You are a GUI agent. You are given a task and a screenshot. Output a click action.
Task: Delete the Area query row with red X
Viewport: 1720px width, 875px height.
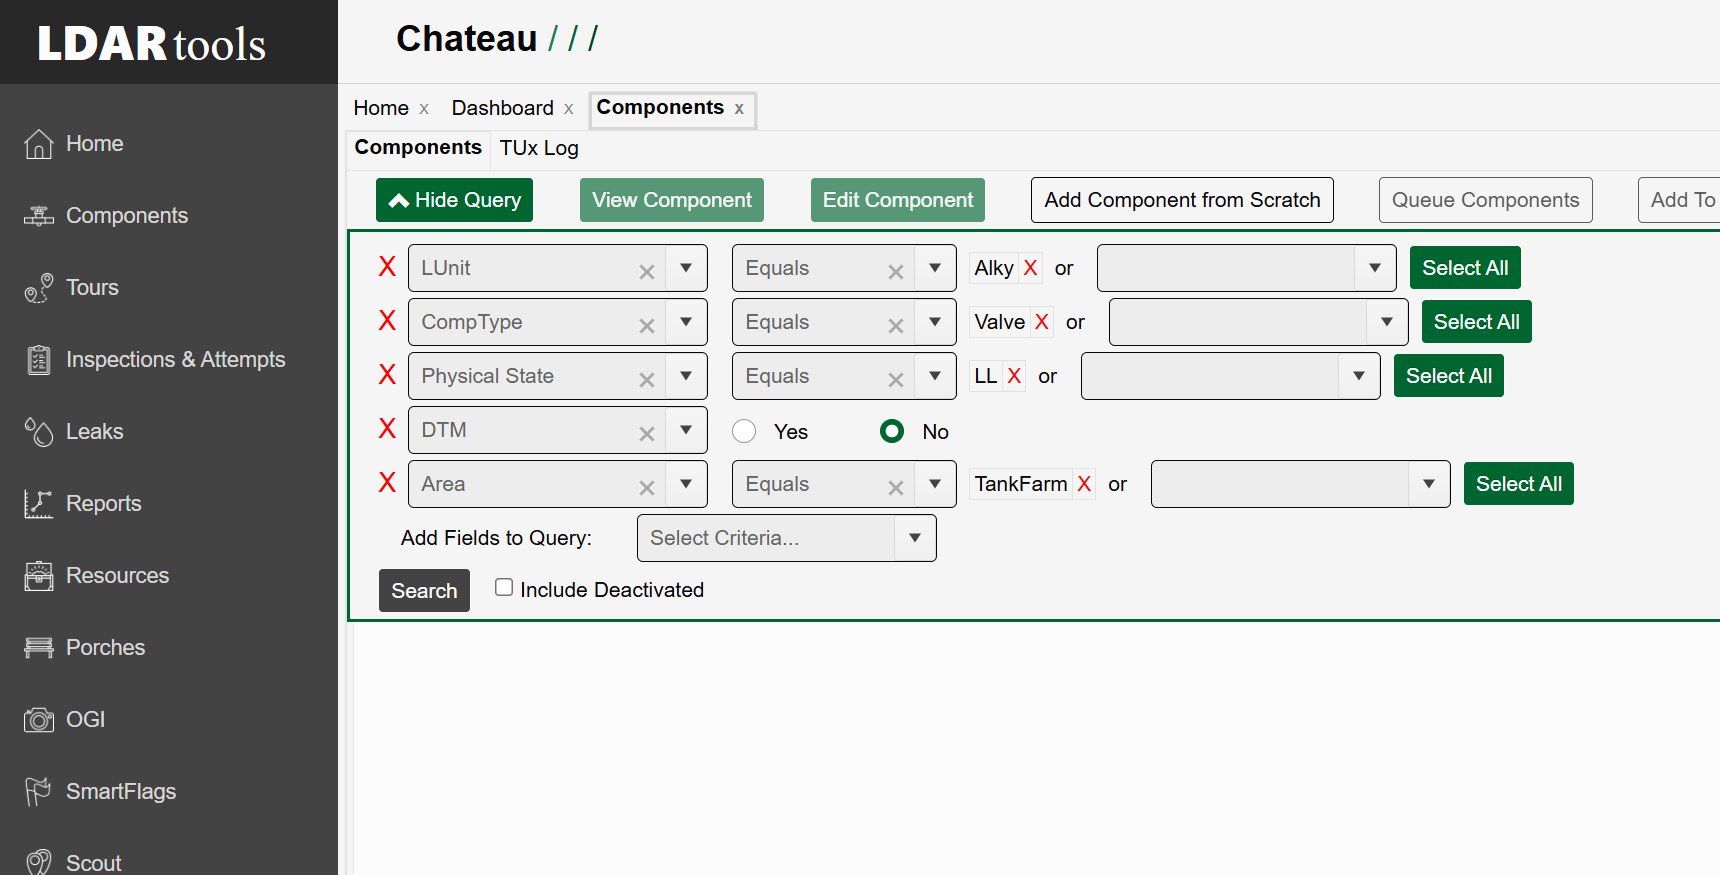pos(387,483)
